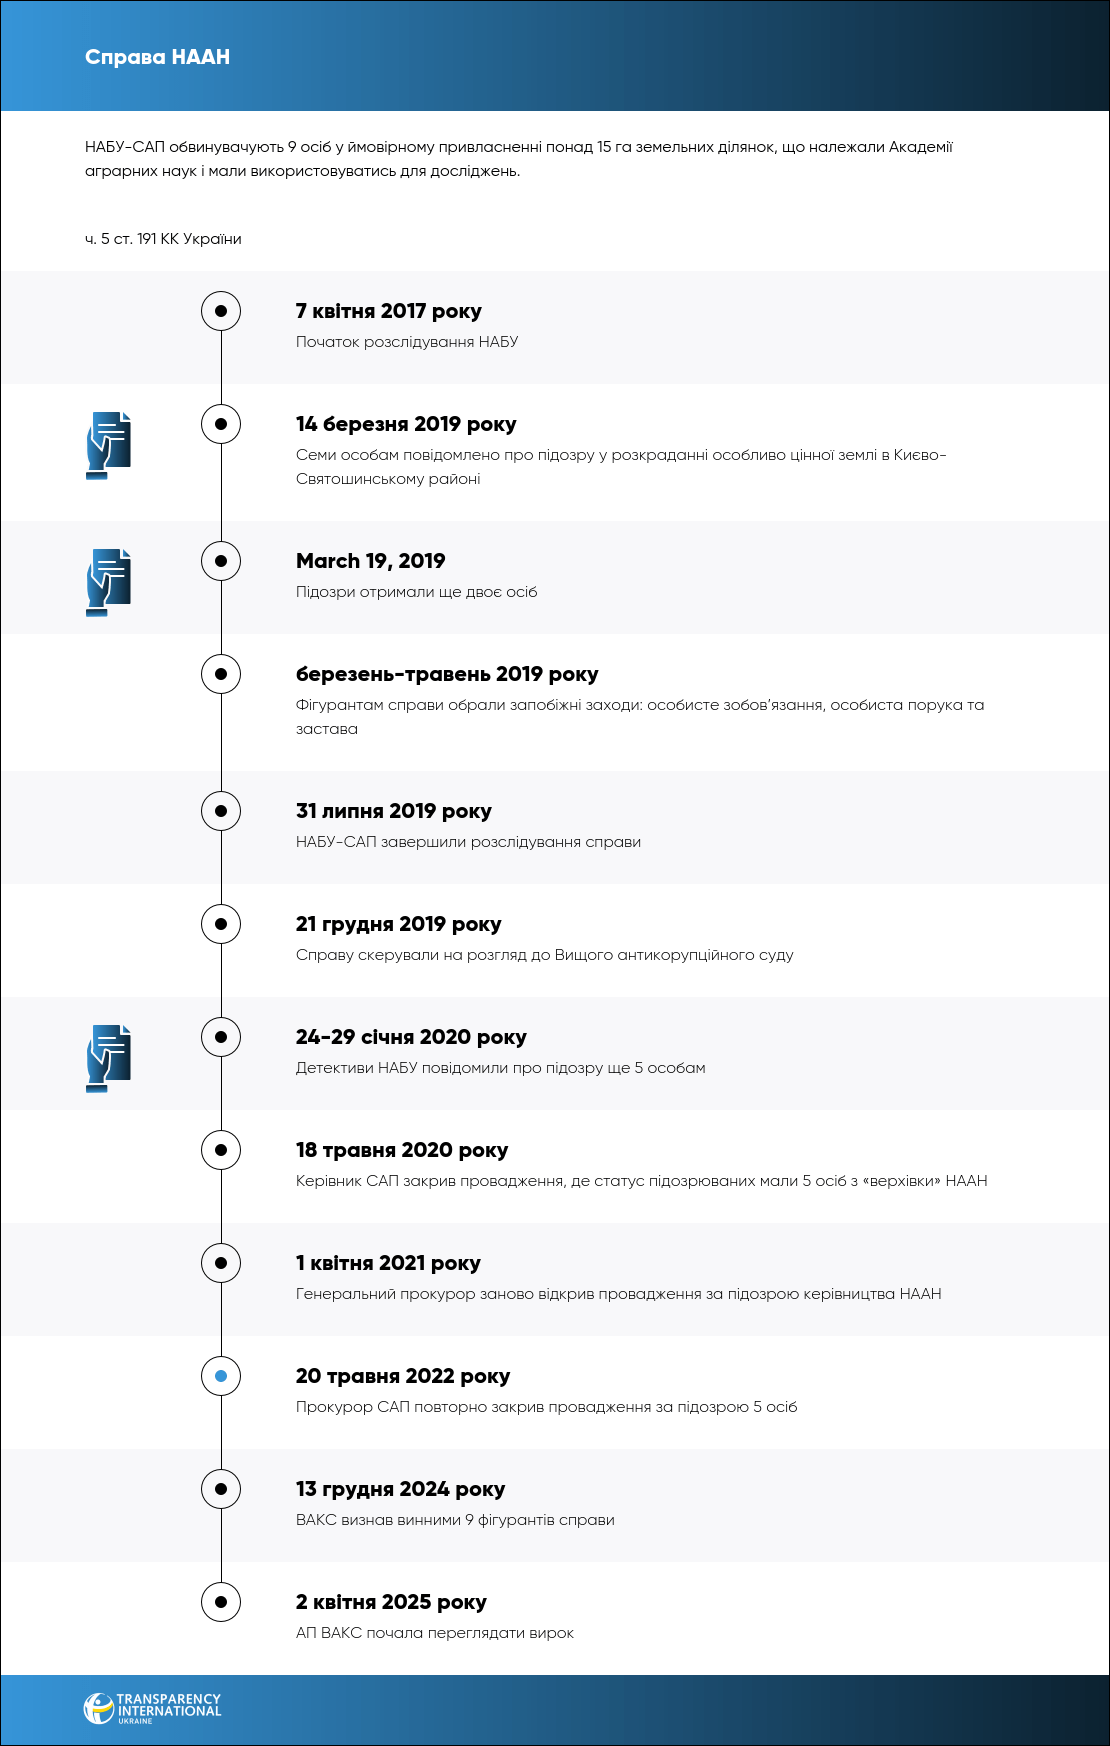Click document icon beside 14 березня 2019
This screenshot has width=1110, height=1746.
click(109, 444)
